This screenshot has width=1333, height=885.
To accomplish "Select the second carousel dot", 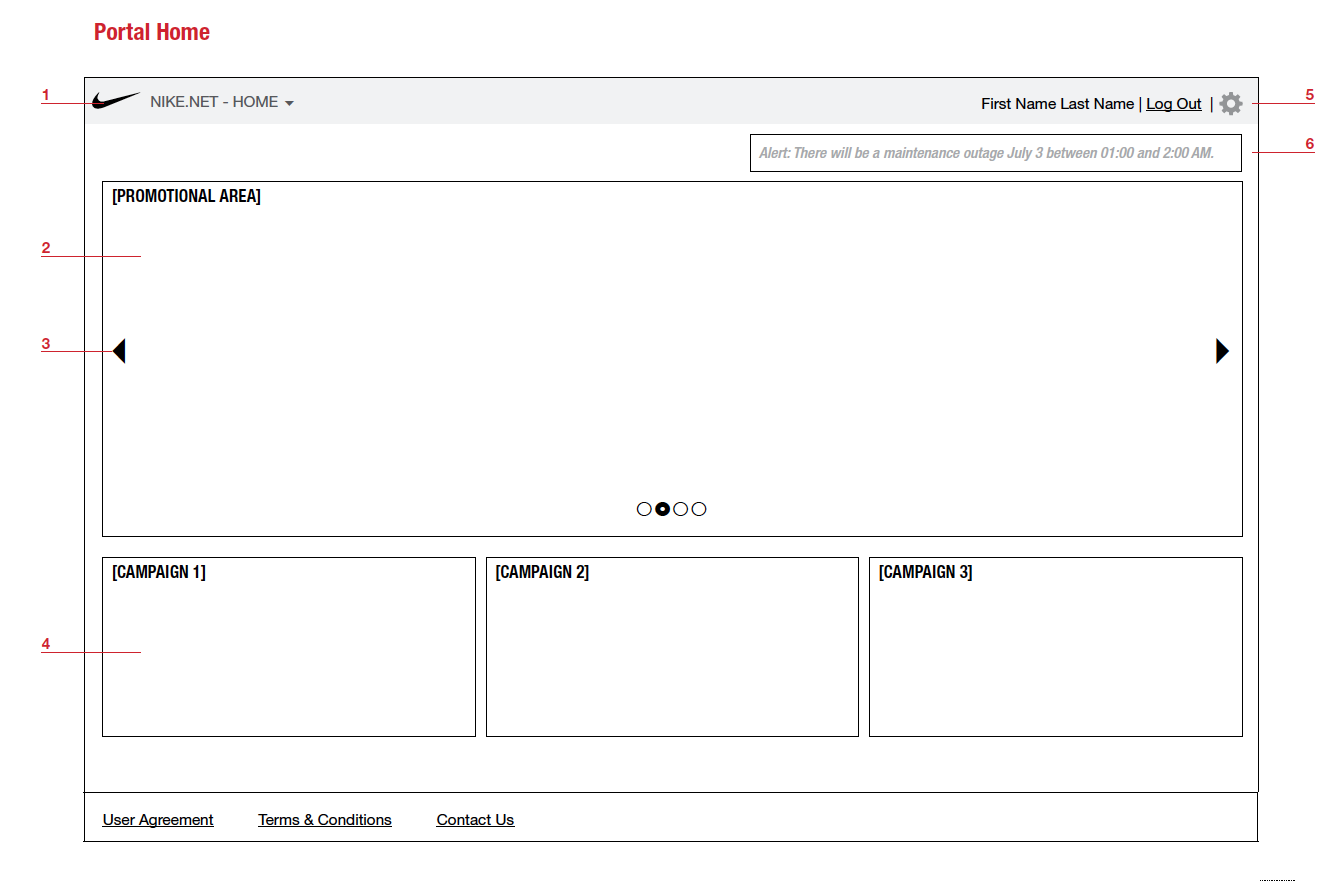I will 662,509.
